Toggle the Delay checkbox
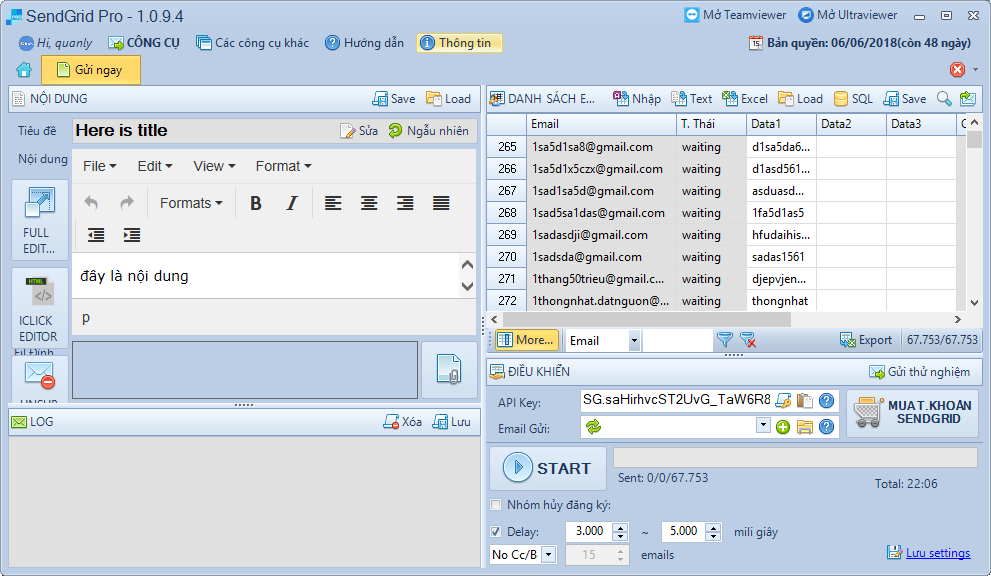 click(496, 532)
